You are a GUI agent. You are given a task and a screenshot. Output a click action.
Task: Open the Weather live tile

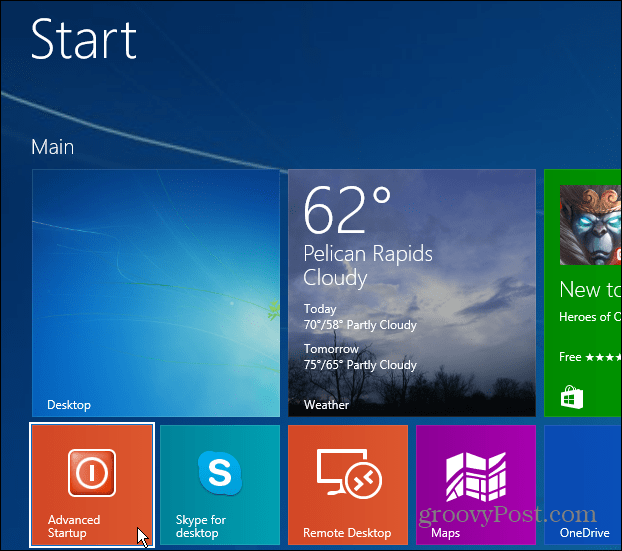pos(412,293)
